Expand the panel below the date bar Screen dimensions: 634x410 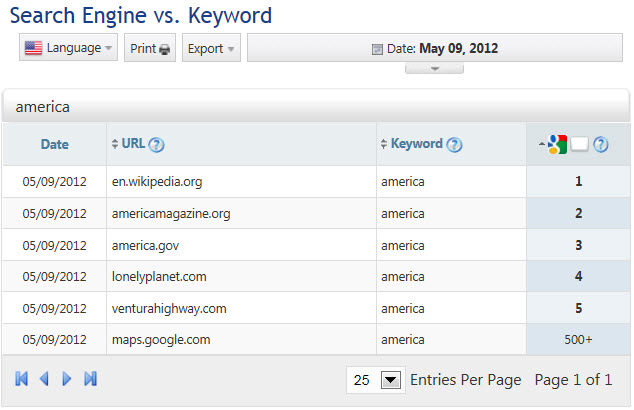pyautogui.click(x=434, y=69)
